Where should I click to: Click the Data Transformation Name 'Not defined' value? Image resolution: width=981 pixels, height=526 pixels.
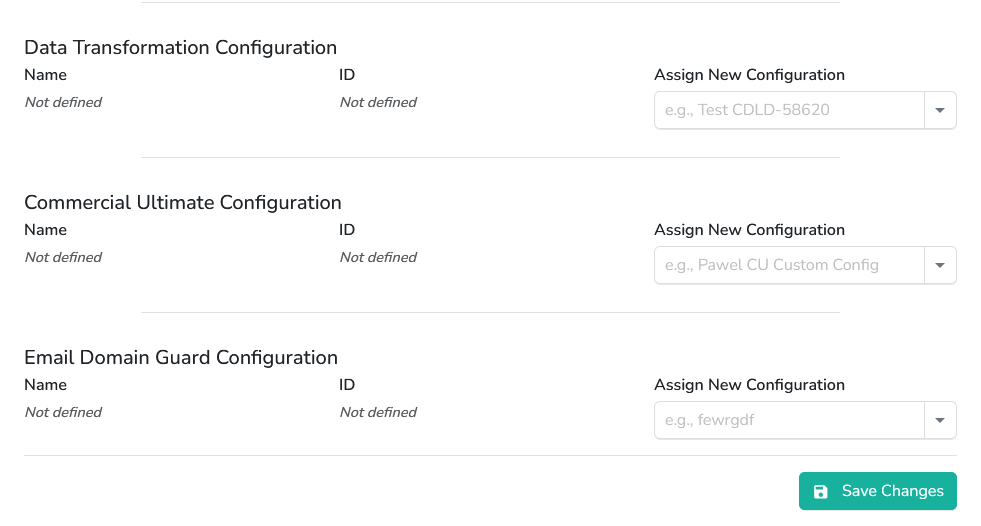pyautogui.click(x=63, y=102)
